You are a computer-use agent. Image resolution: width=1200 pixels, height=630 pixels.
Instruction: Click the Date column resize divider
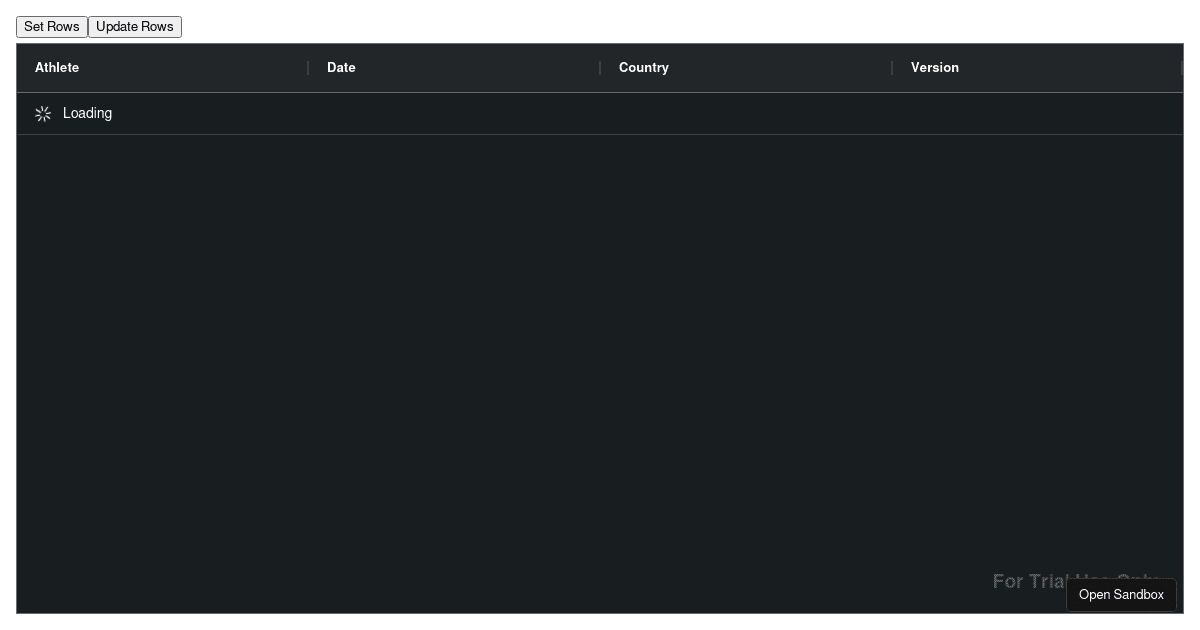click(x=600, y=68)
